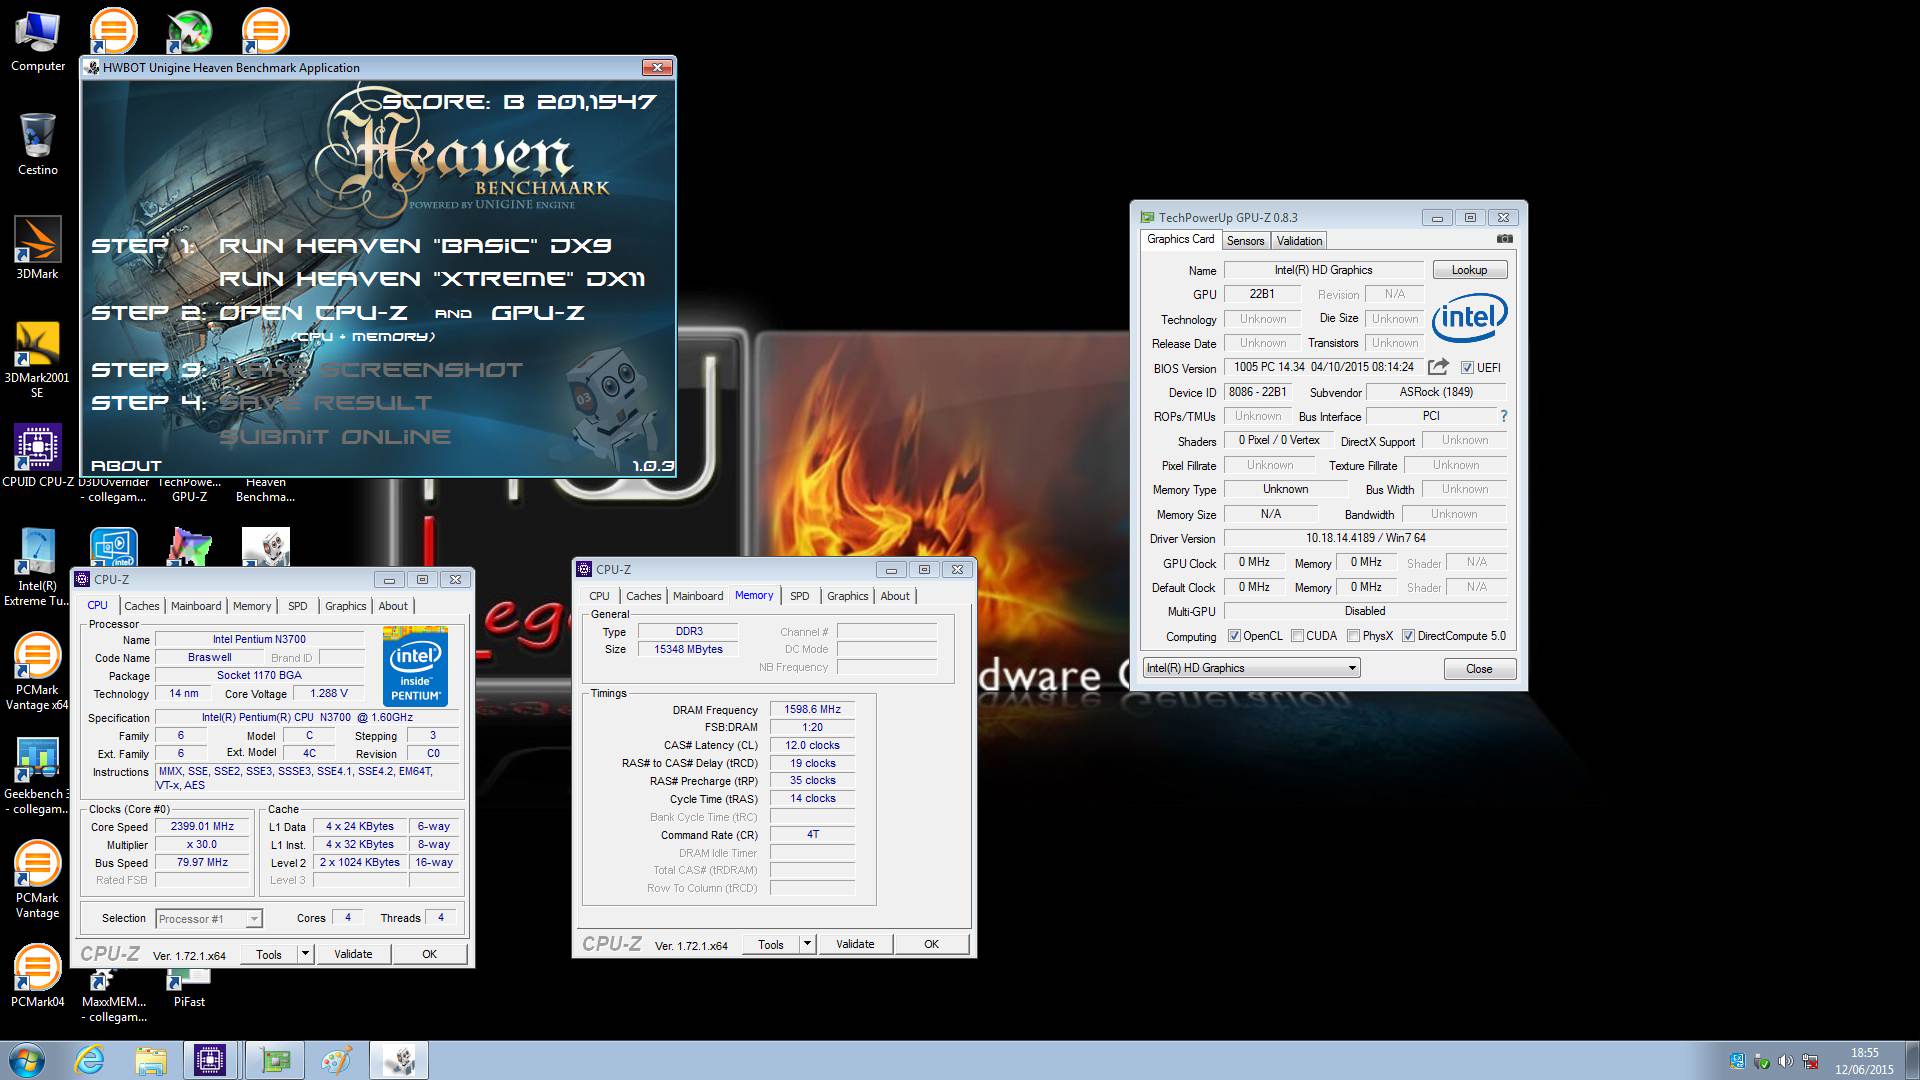Viewport: 1920px width, 1080px height.
Task: Open the PCMark Vantage shortcut without the x64 suffix
Action: click(x=37, y=879)
